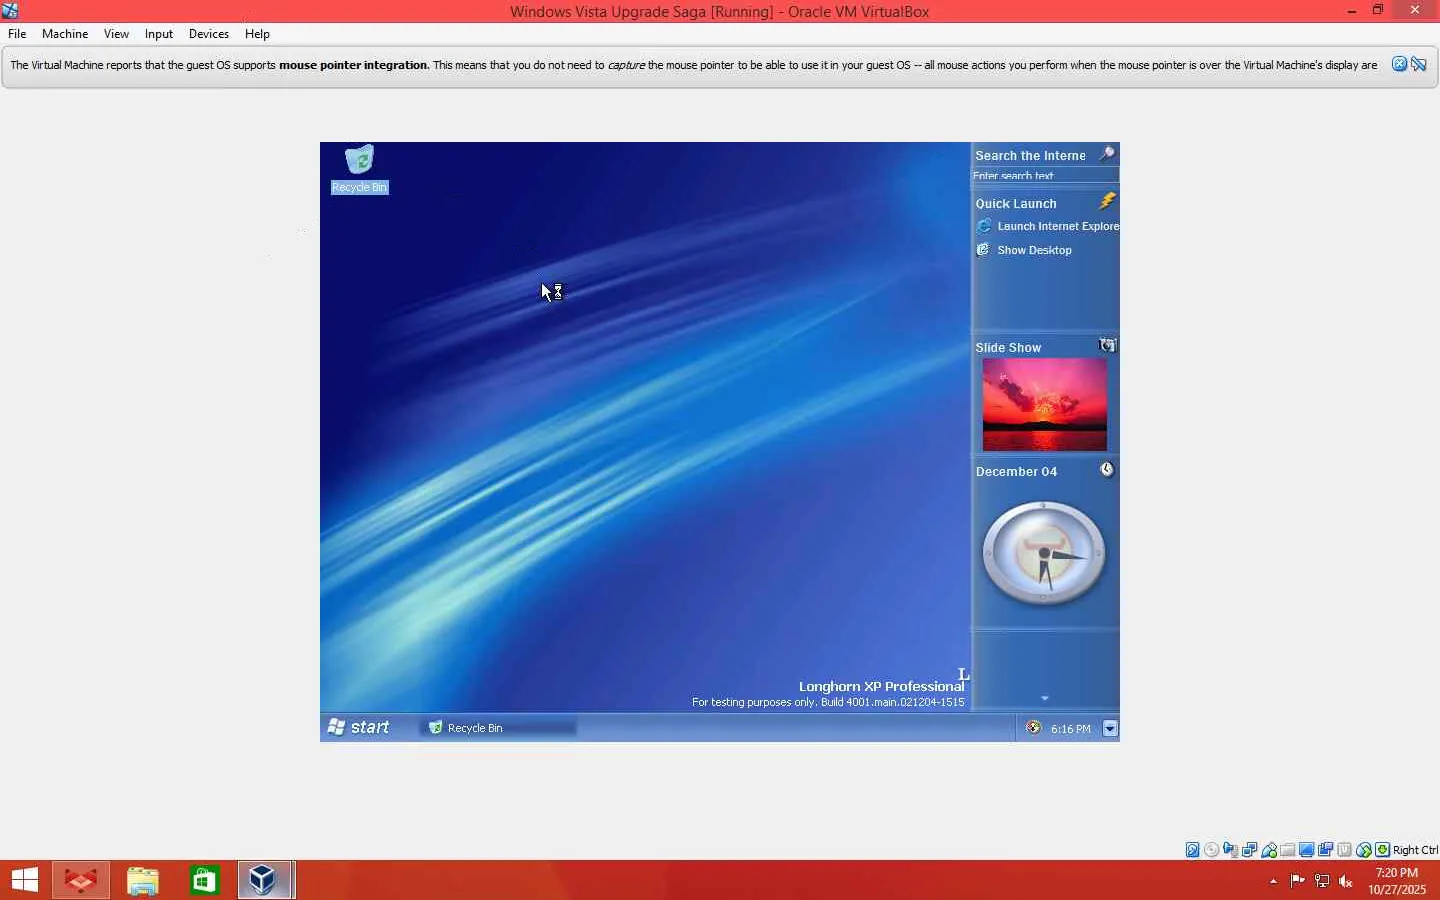The height and width of the screenshot is (900, 1440).
Task: Click the VirtualBox icon in the title bar
Action: pos(10,11)
